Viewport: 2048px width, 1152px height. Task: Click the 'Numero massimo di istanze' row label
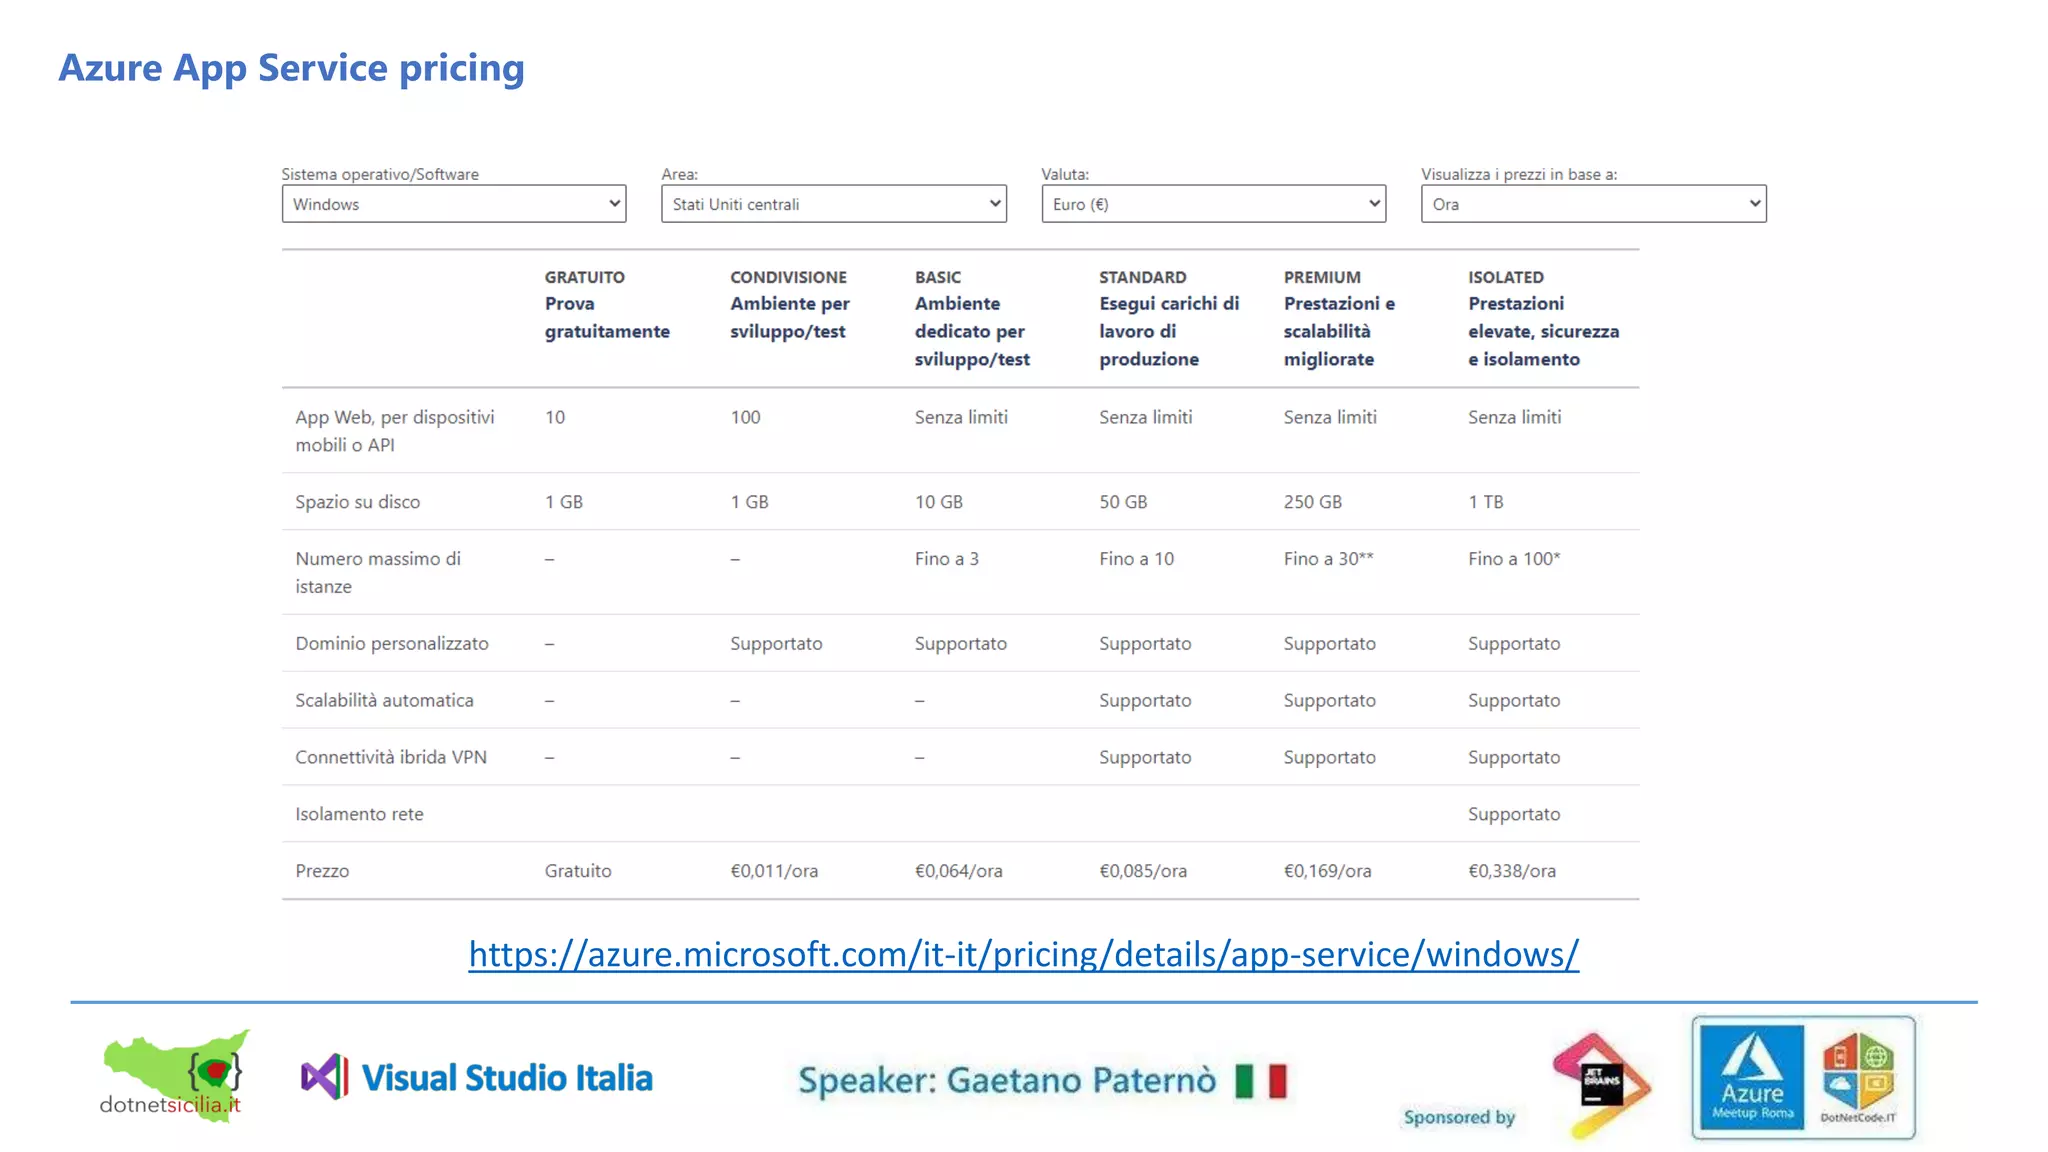click(x=378, y=573)
